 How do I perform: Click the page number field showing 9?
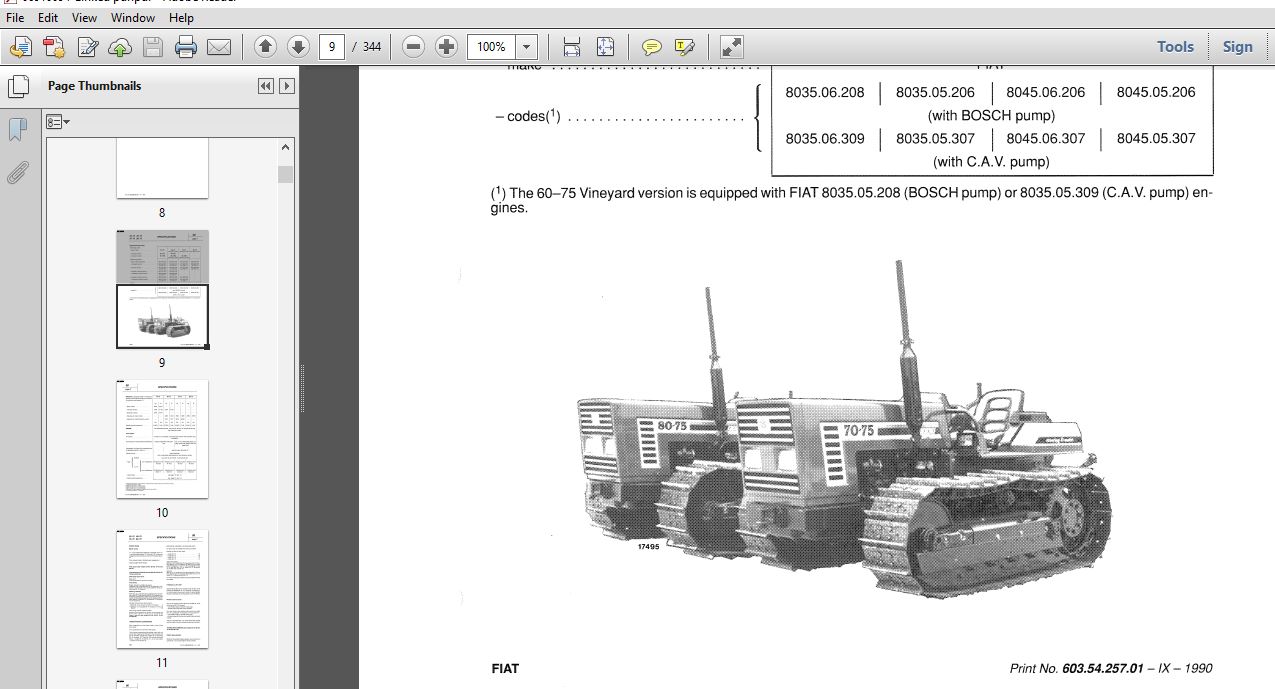pos(332,46)
